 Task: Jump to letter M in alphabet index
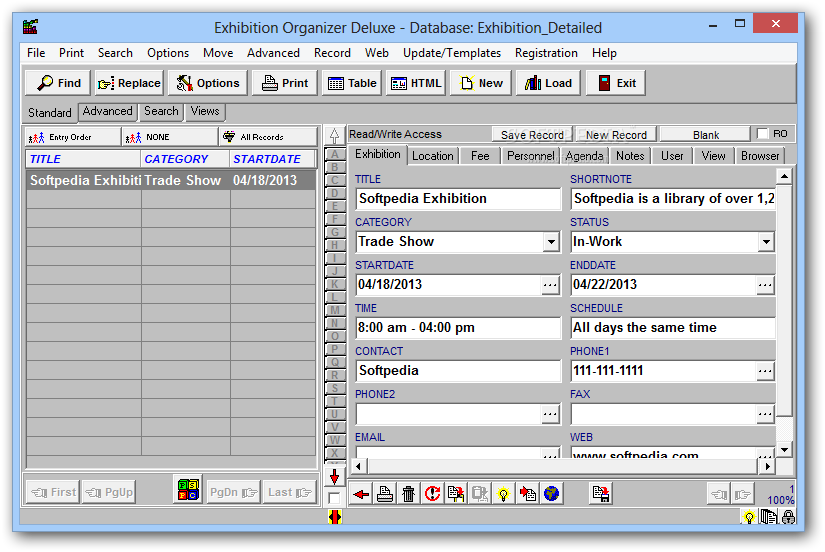pos(335,310)
